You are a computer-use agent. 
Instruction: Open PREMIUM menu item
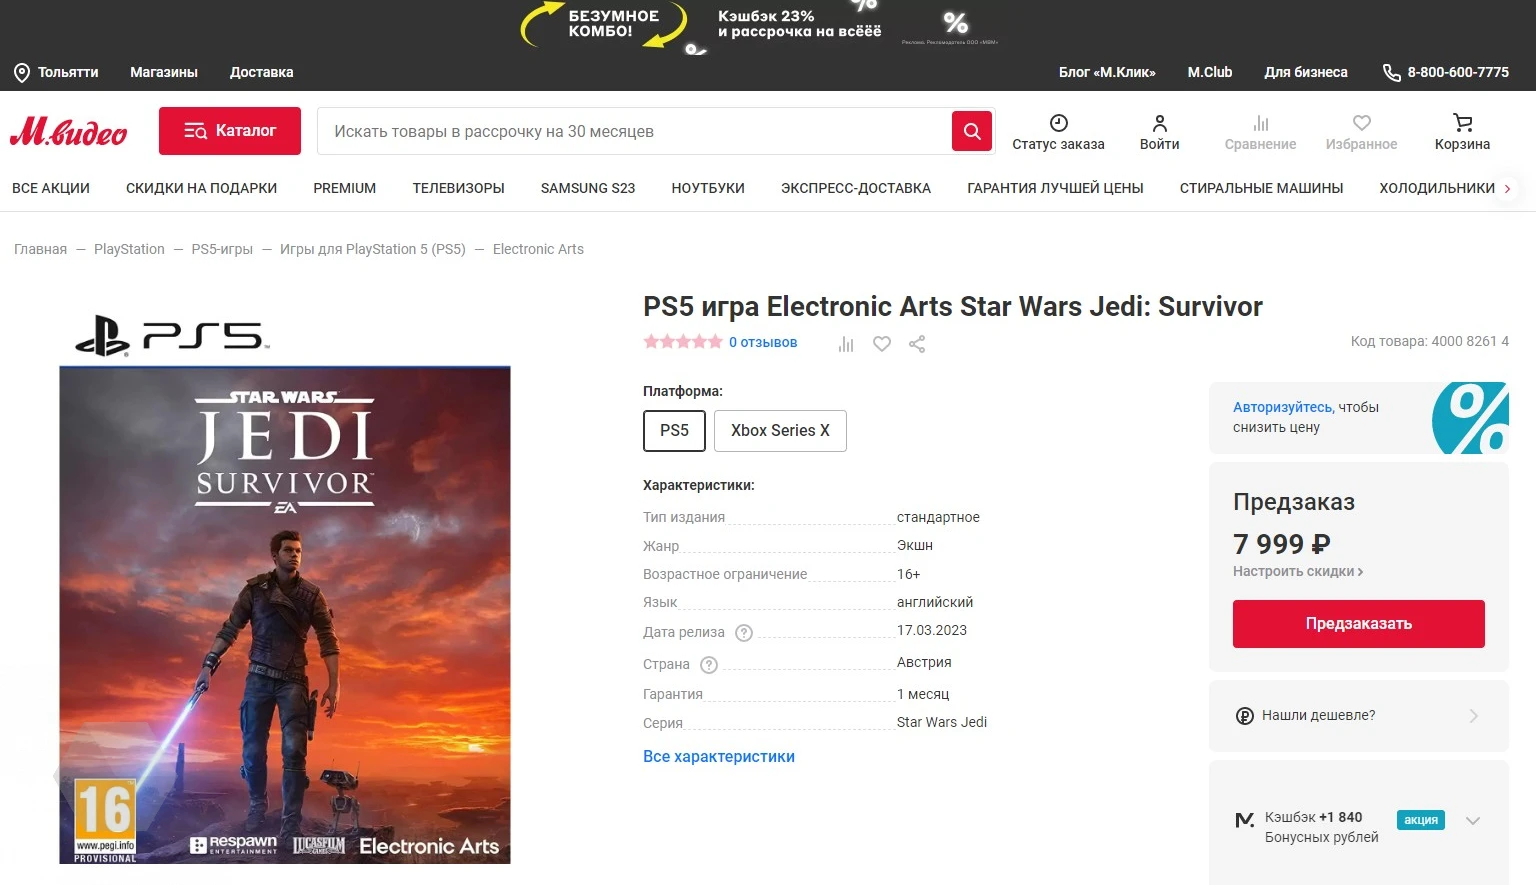(x=345, y=188)
